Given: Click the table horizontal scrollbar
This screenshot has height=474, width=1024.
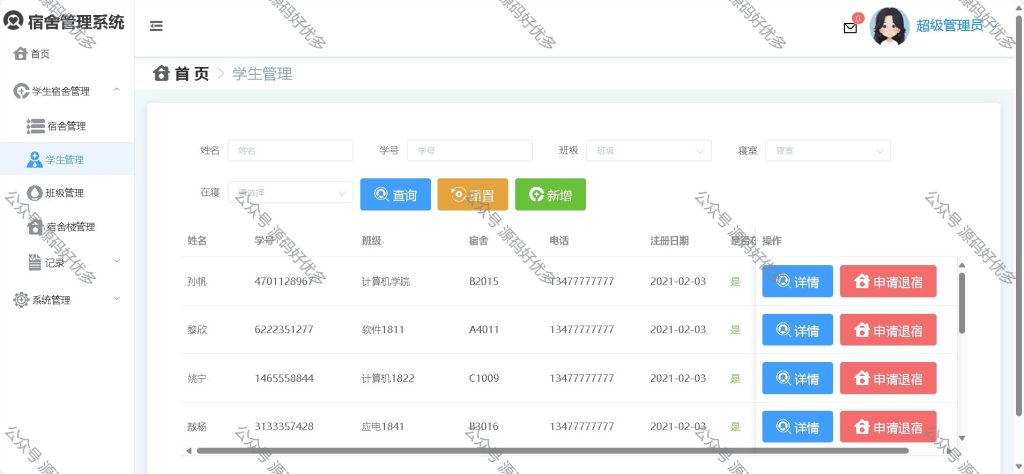Looking at the screenshot, I should click(x=552, y=450).
